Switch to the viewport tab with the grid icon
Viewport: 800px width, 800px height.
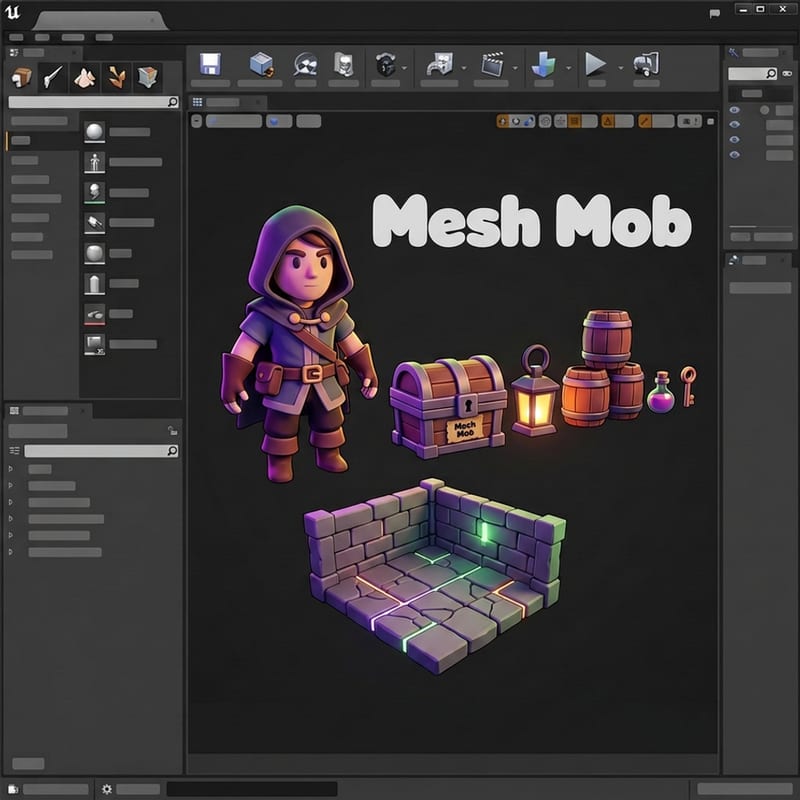(226, 102)
